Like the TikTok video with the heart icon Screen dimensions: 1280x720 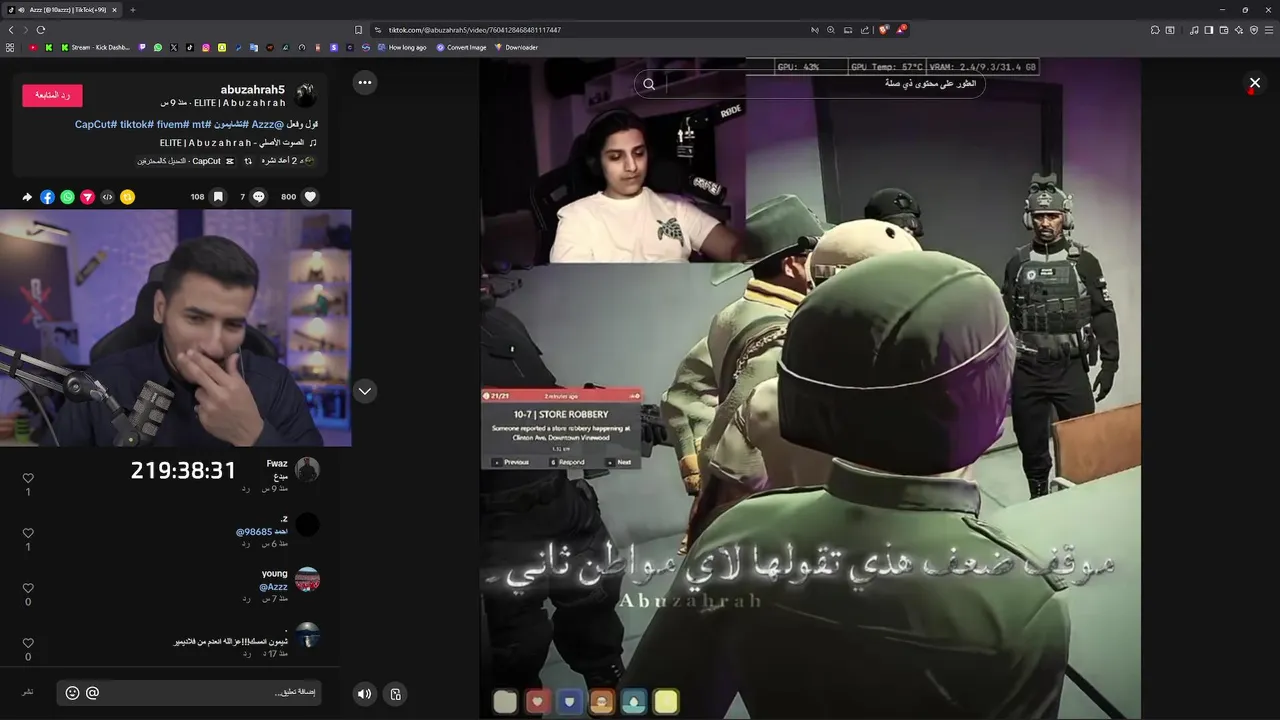point(310,197)
